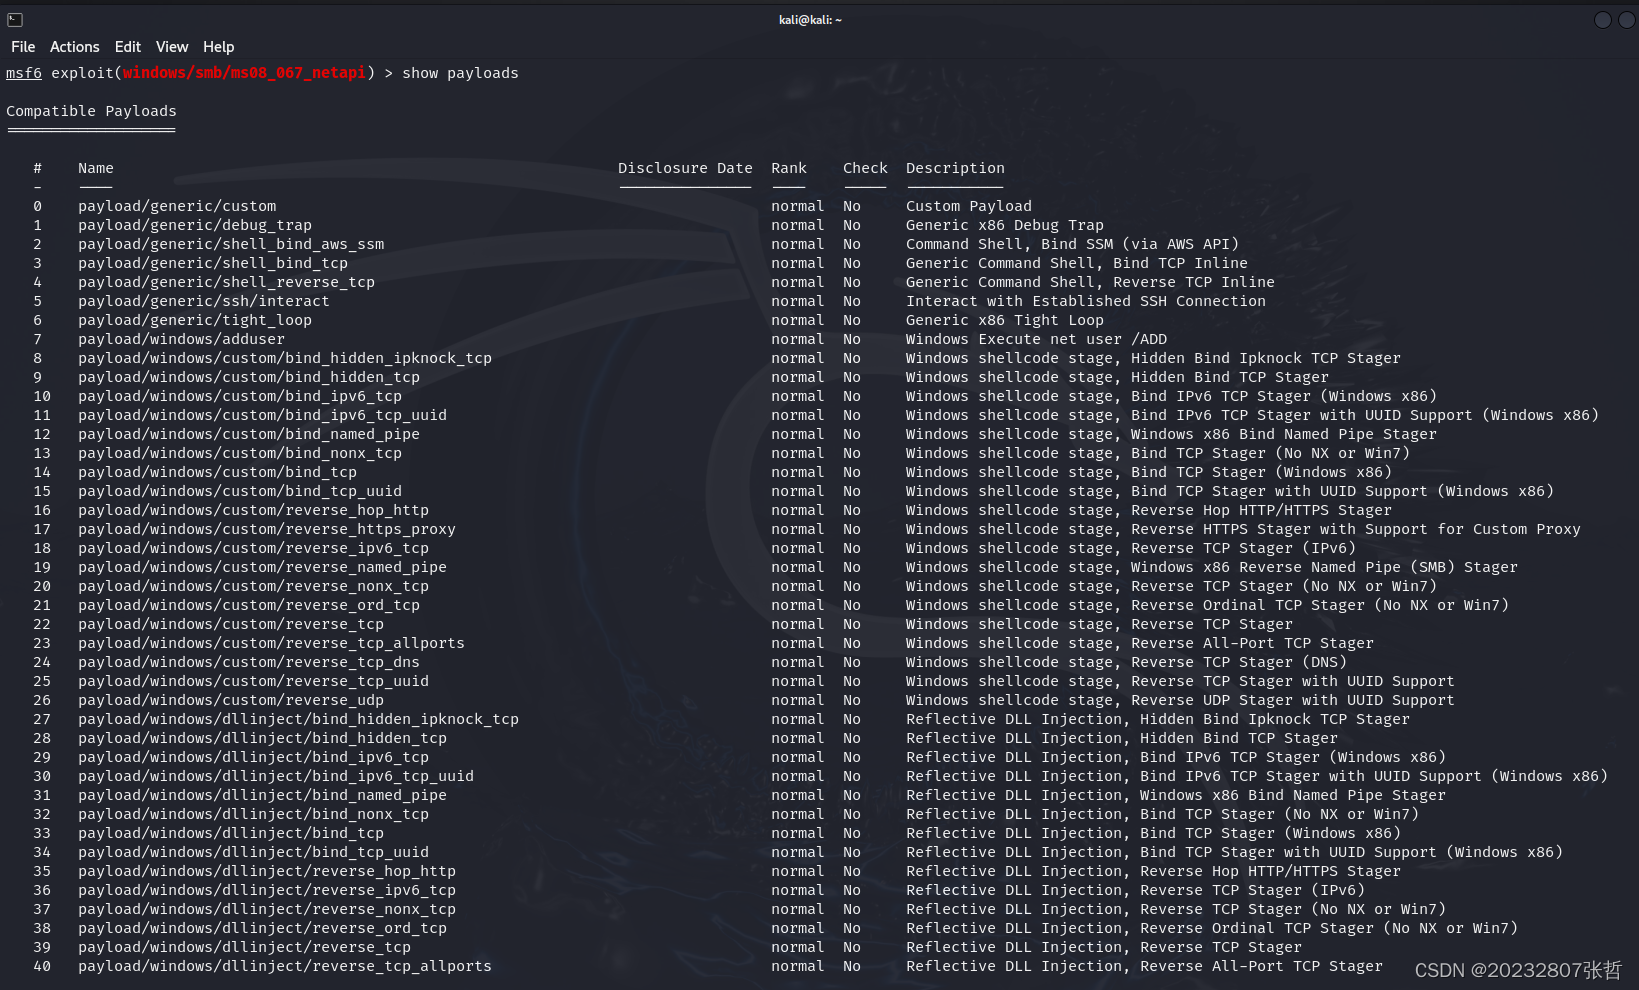Click the msf6 prompt text
This screenshot has width=1639, height=990.
click(24, 73)
